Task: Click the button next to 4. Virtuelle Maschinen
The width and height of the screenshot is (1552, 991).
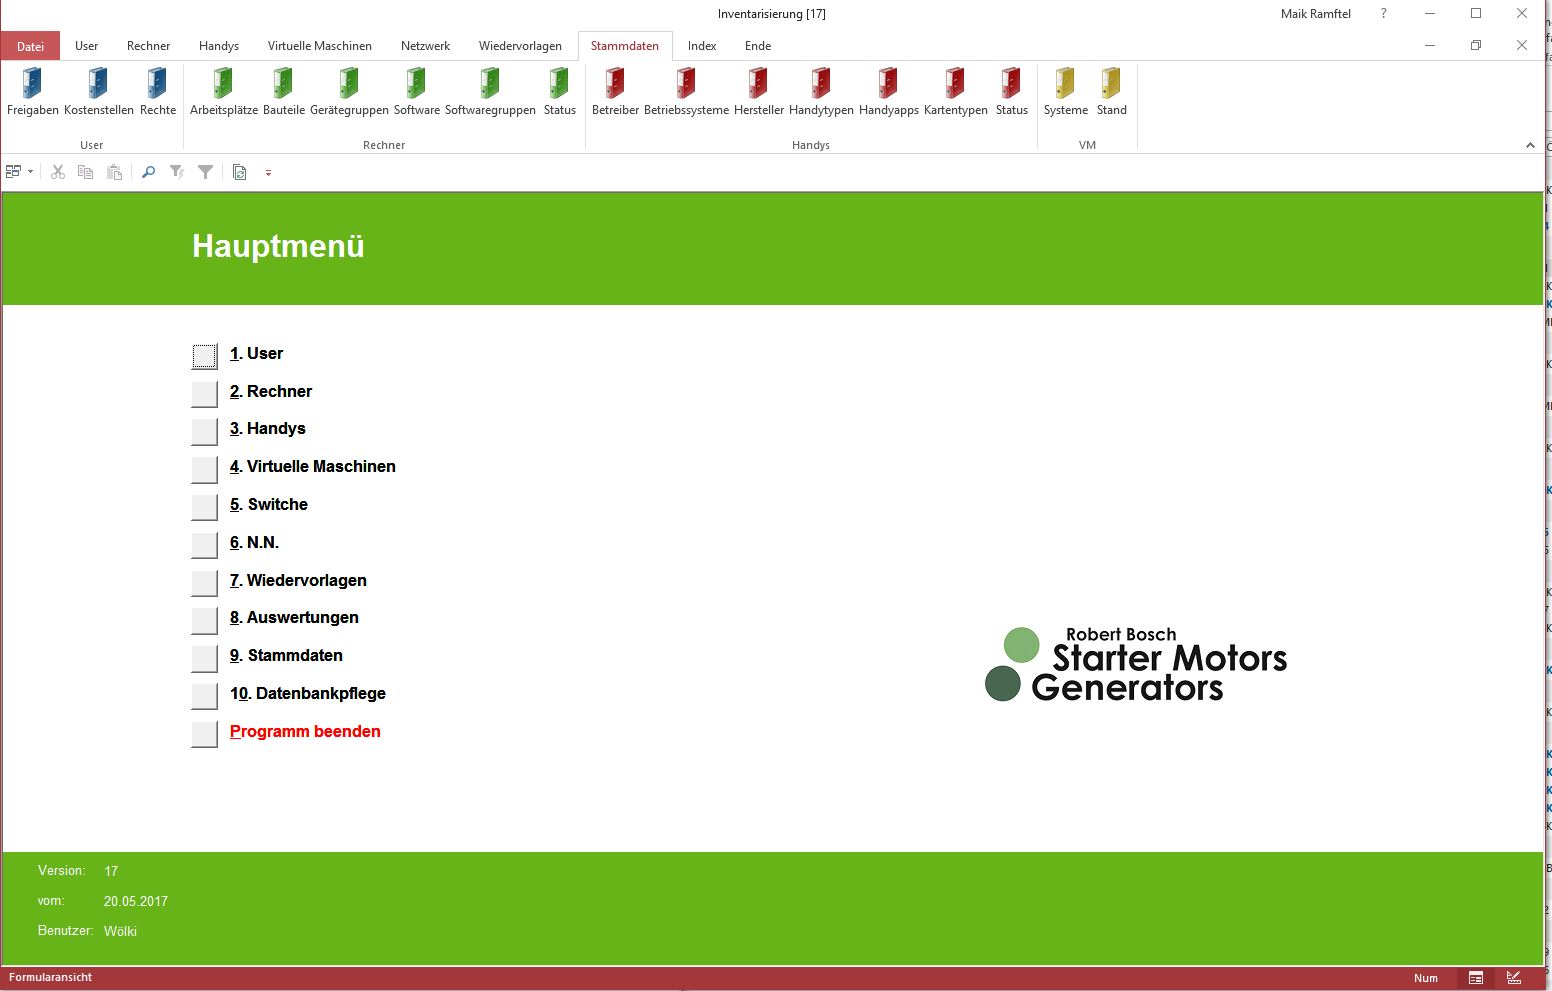Action: tap(204, 469)
